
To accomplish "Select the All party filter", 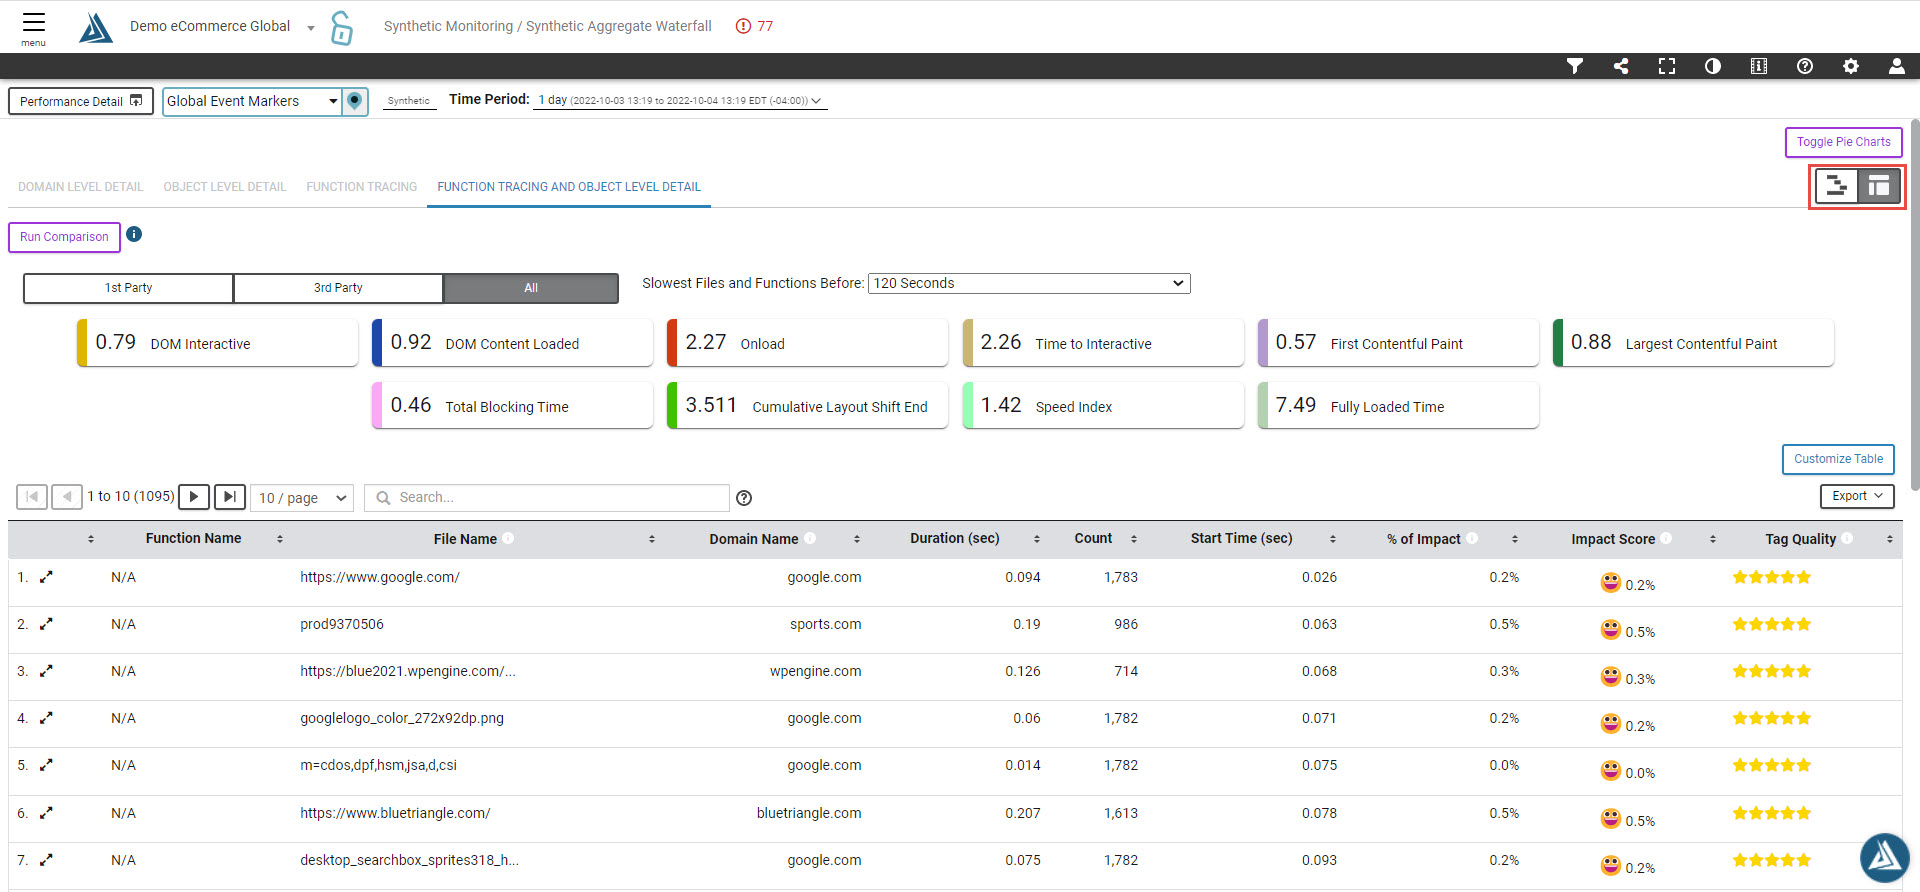I will tap(531, 288).
